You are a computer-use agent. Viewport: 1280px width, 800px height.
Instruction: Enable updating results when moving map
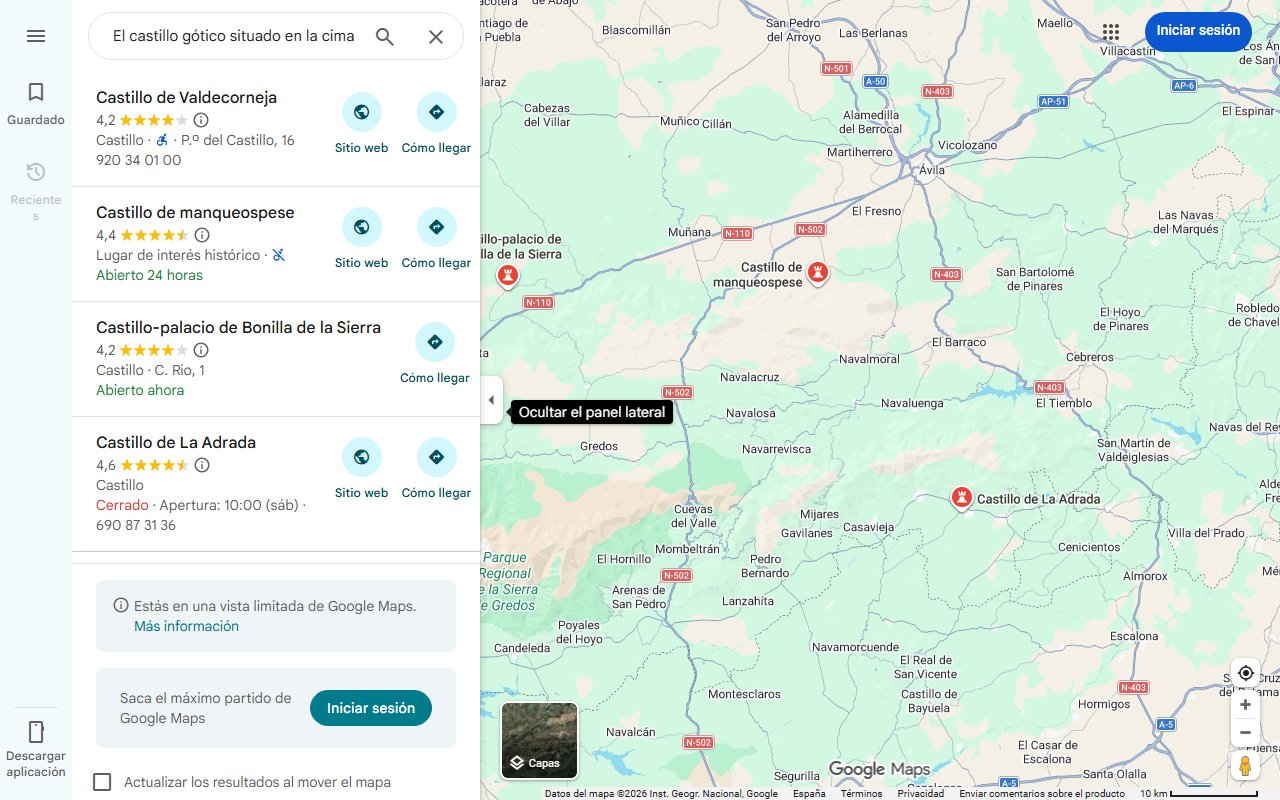pos(102,782)
